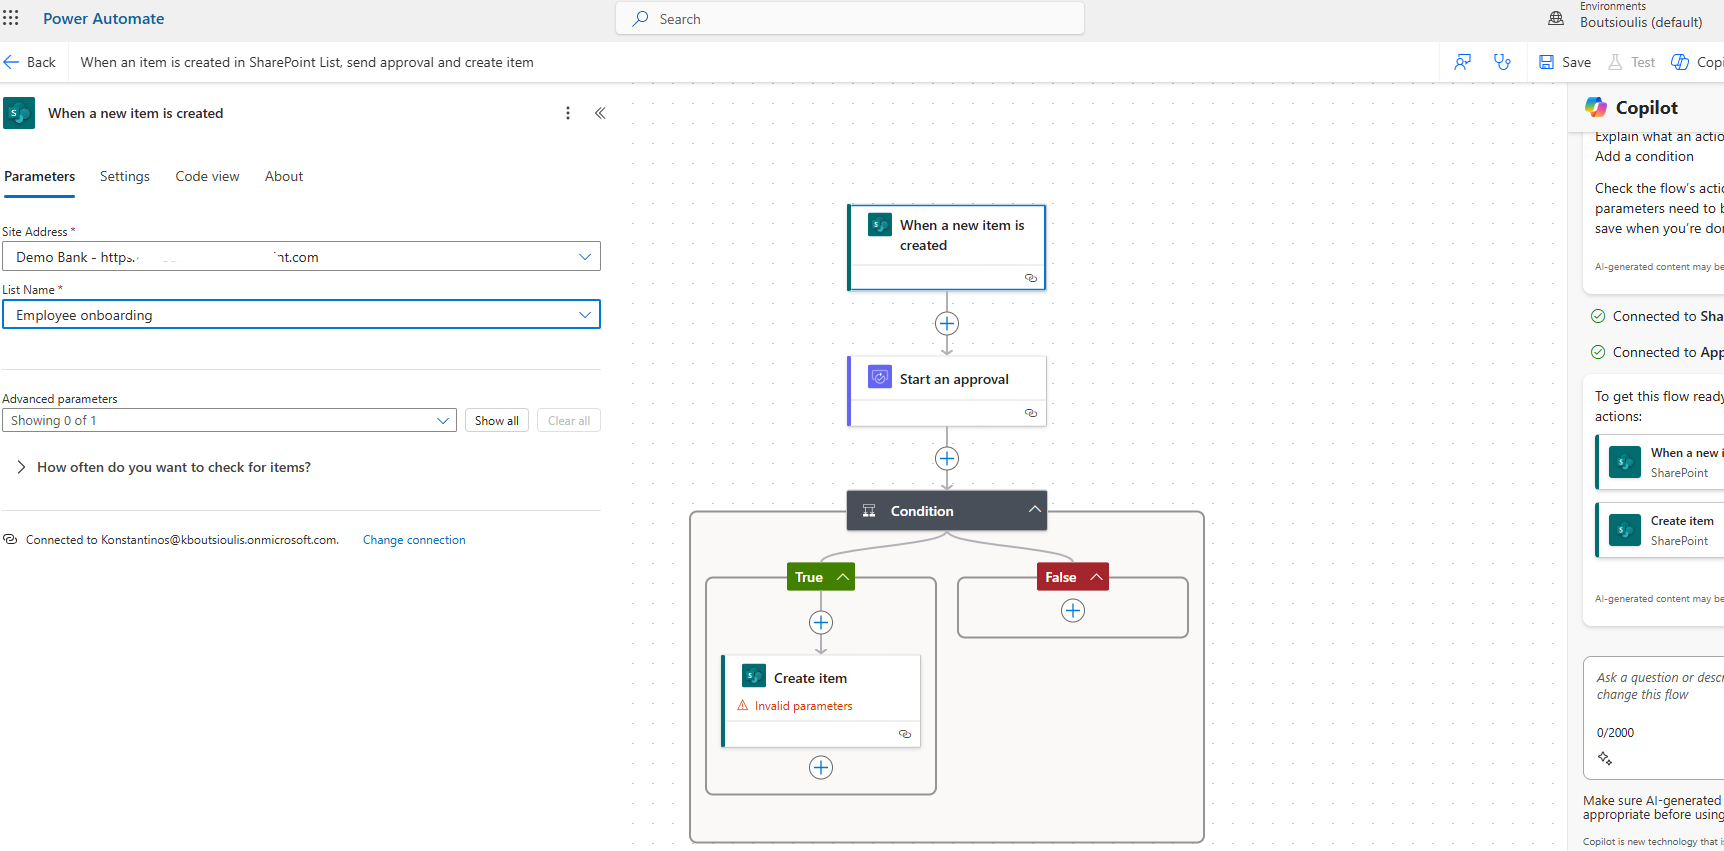Collapse the parameters panel with double chevron
1724x851 pixels.
click(x=600, y=113)
